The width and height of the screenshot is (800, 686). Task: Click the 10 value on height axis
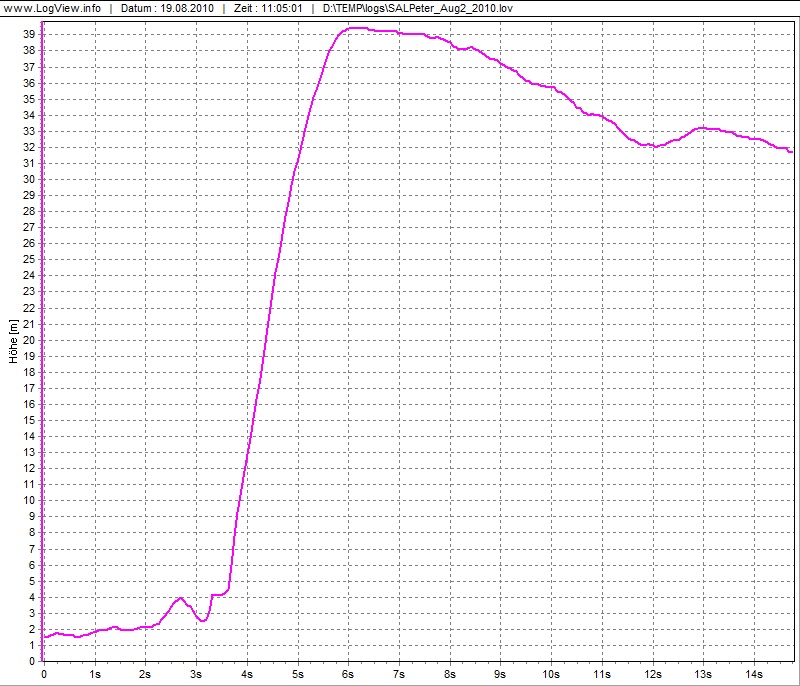pos(29,500)
